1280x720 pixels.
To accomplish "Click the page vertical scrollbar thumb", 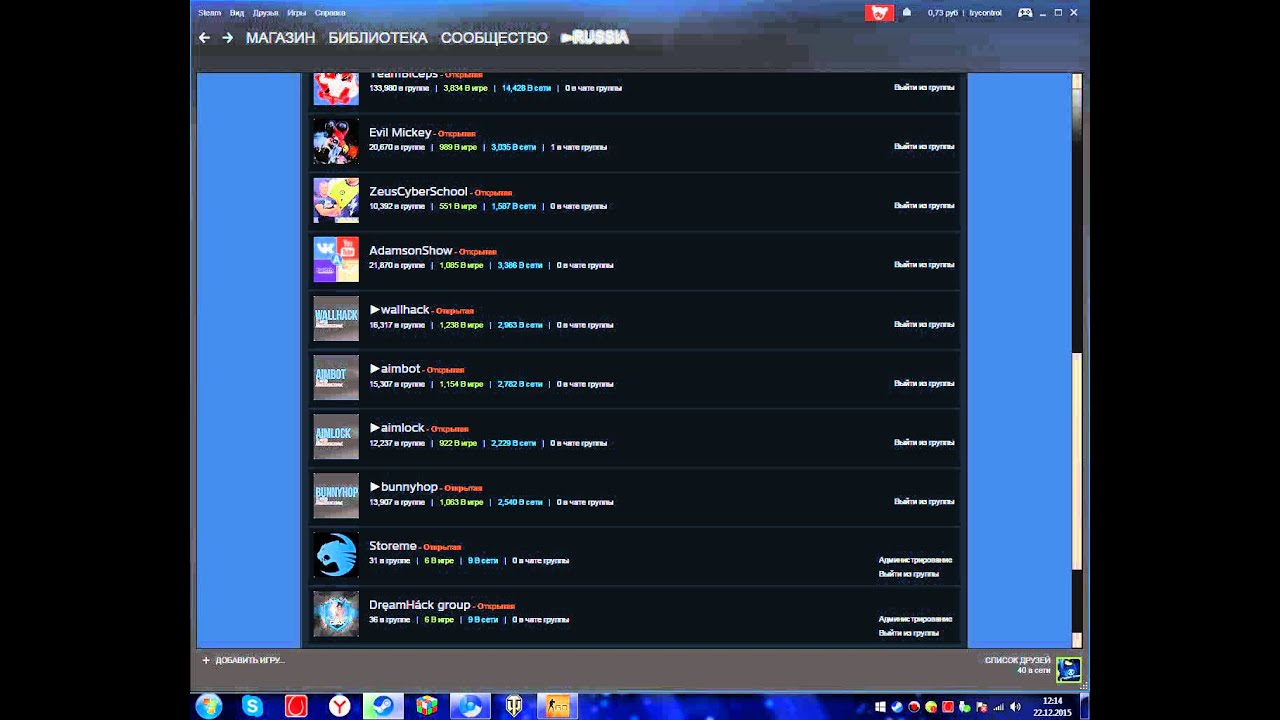I will tap(1077, 460).
